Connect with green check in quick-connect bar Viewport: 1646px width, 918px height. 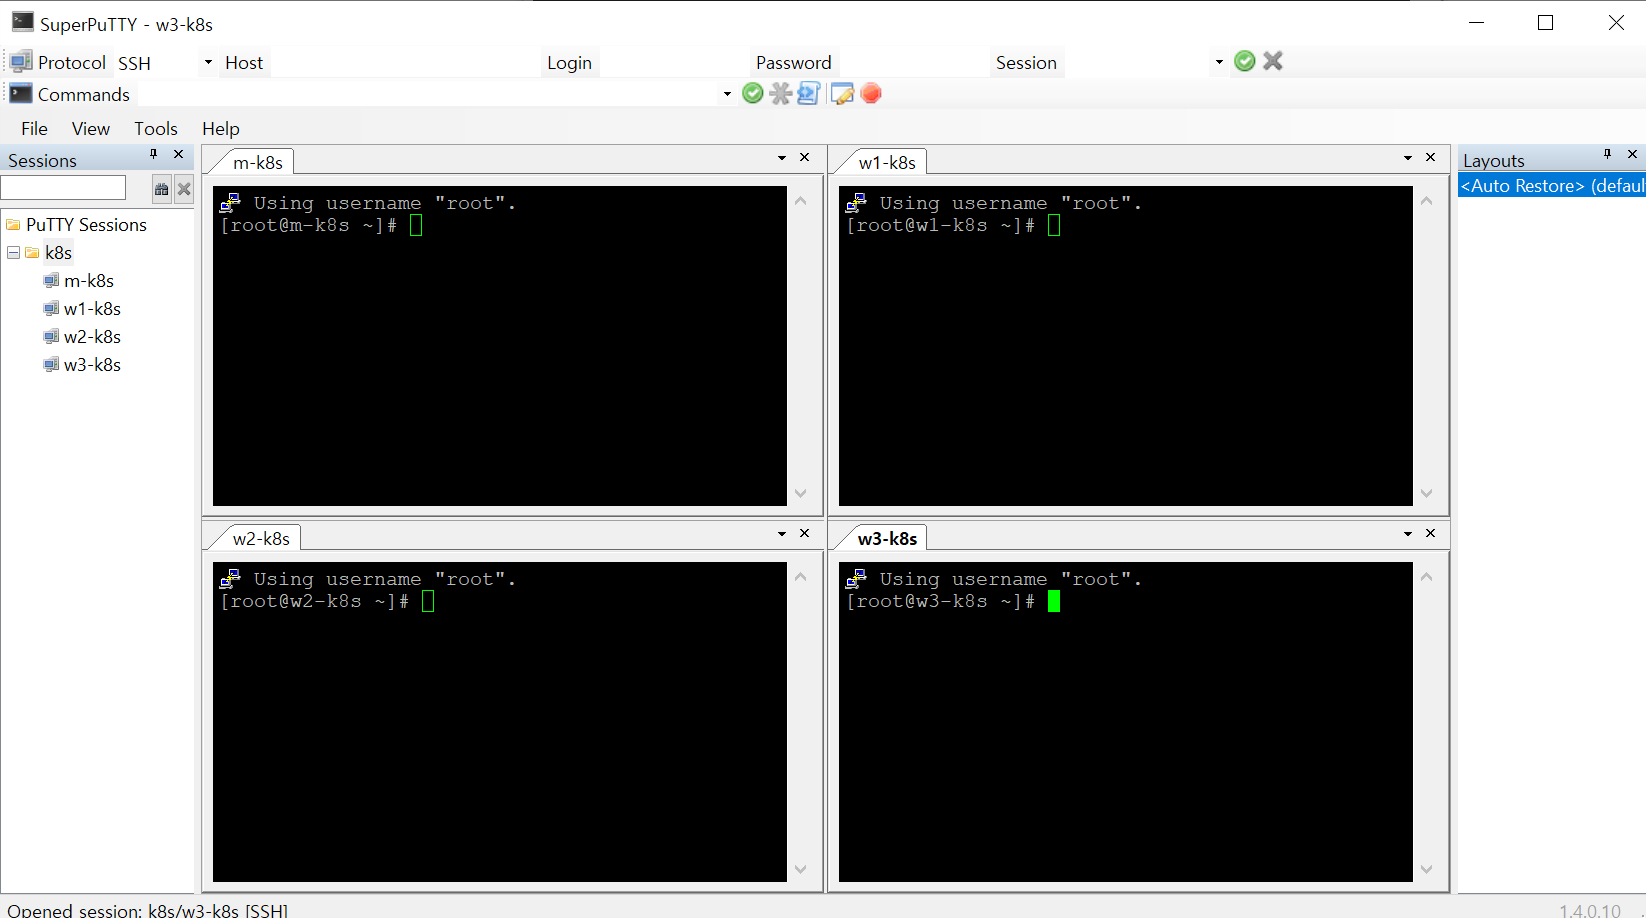(1245, 61)
